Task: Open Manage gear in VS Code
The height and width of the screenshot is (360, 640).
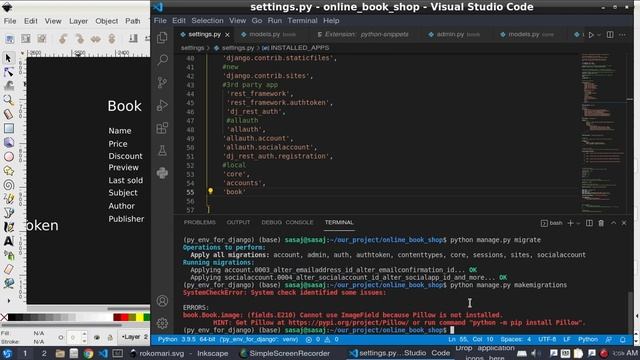Action: 162,323
